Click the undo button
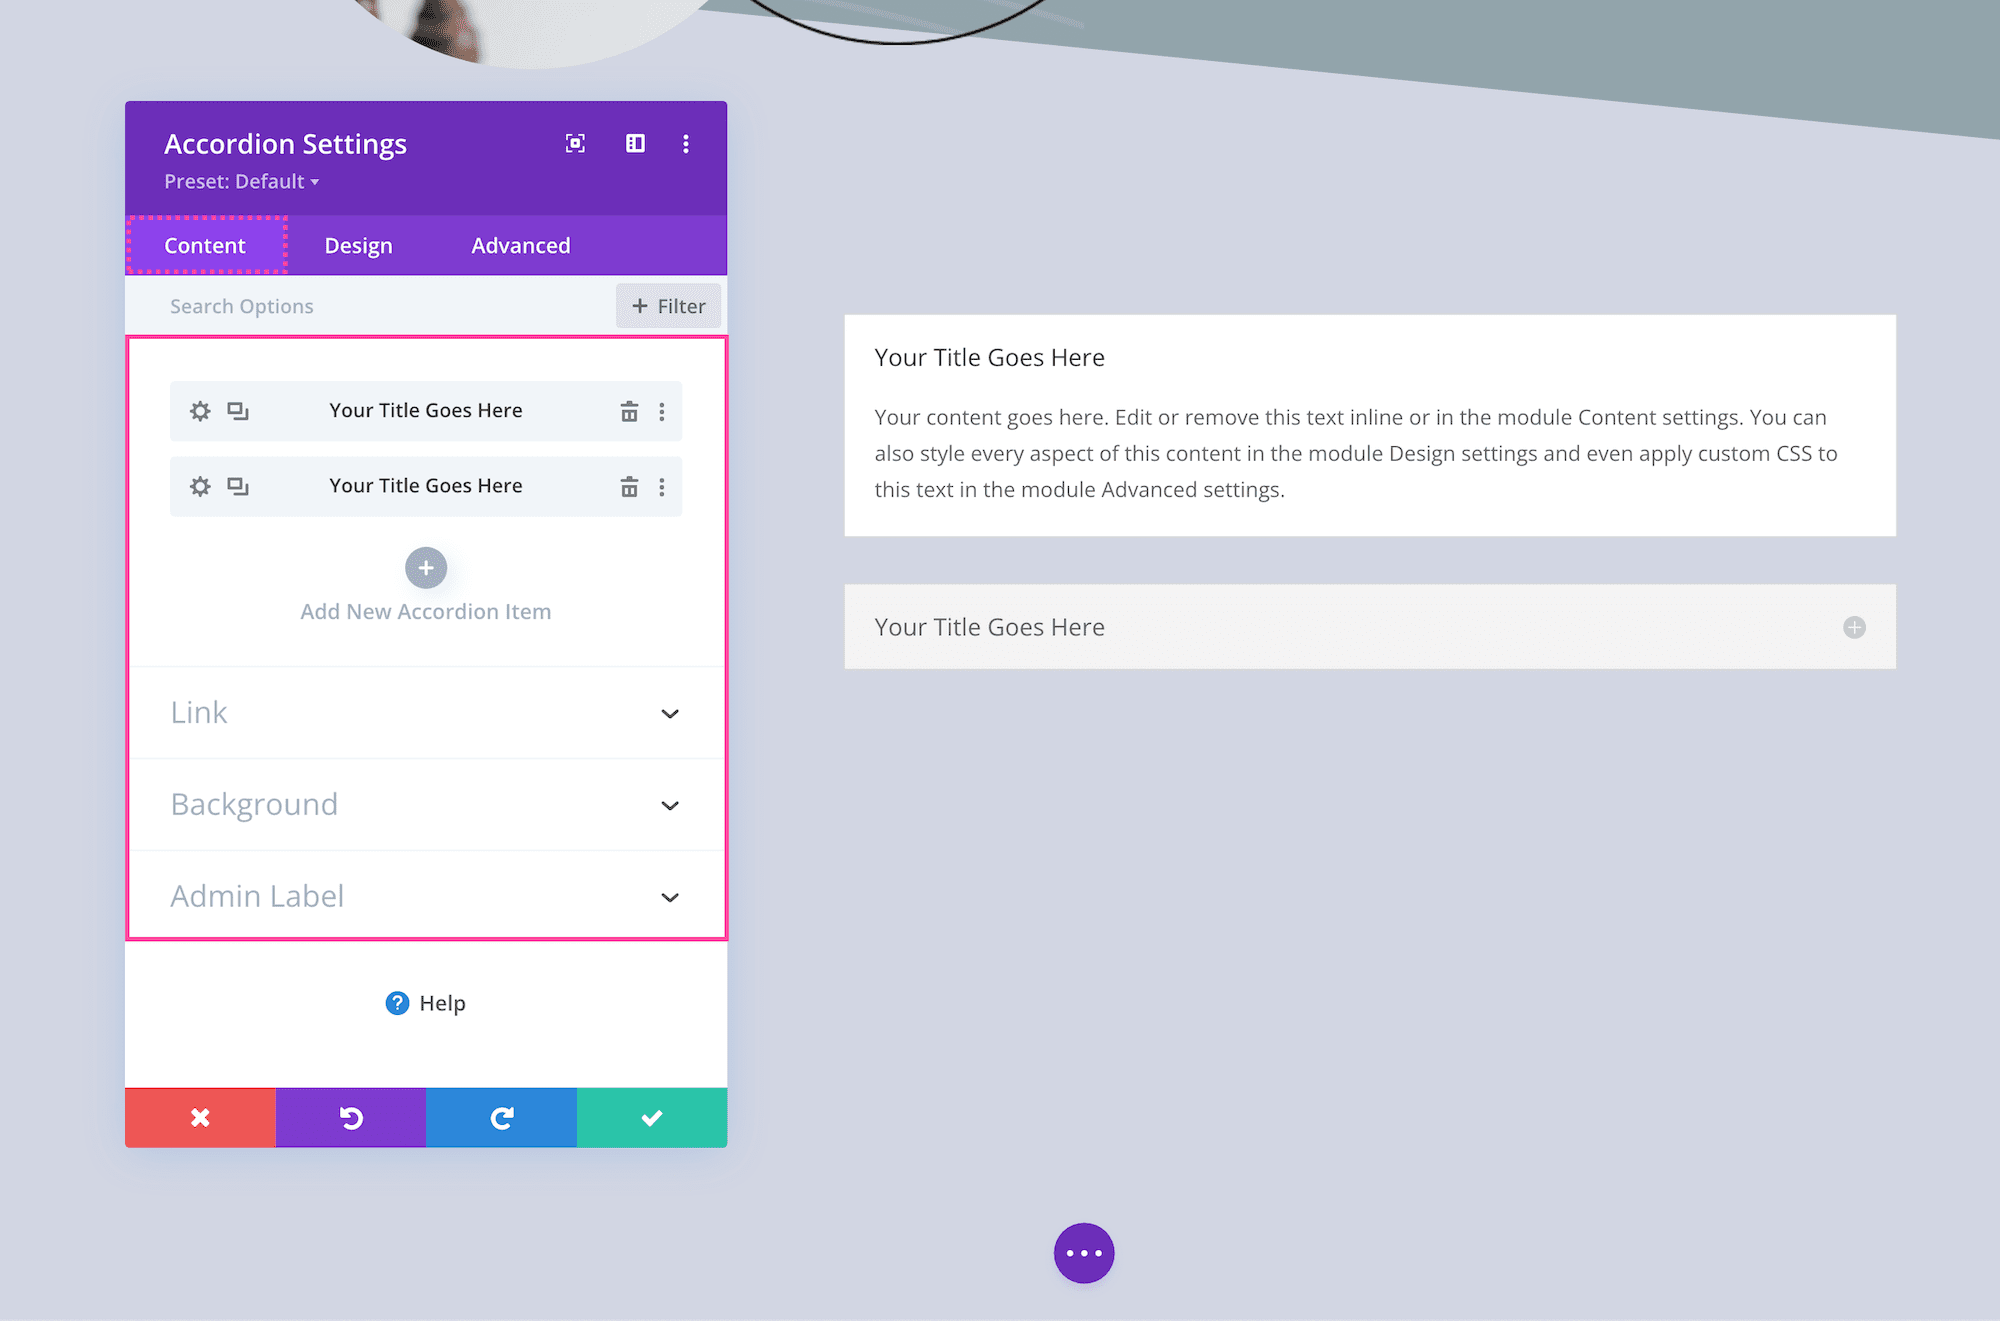2000x1321 pixels. [x=351, y=1116]
